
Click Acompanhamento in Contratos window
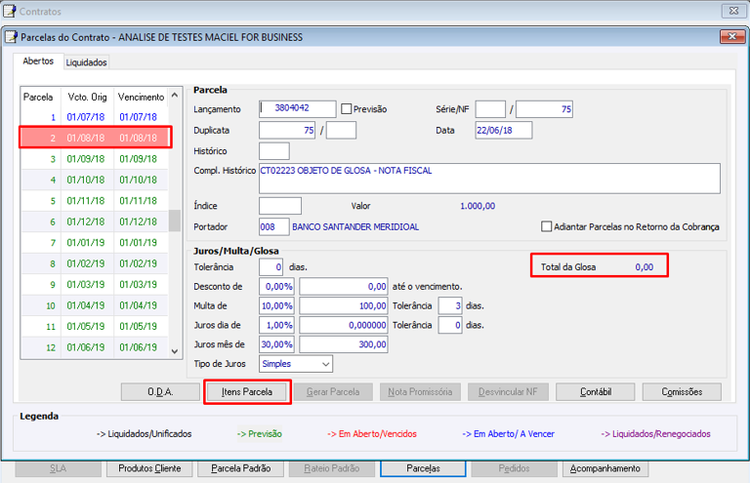click(605, 469)
